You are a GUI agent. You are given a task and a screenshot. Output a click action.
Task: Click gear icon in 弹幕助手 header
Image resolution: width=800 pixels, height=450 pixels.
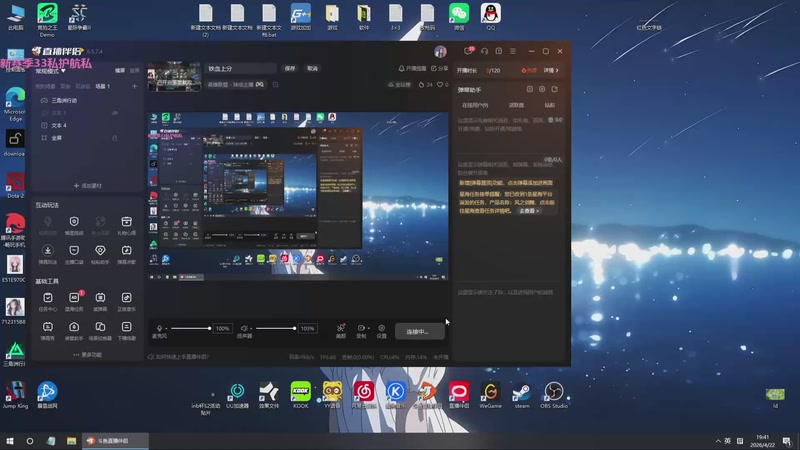pos(542,89)
